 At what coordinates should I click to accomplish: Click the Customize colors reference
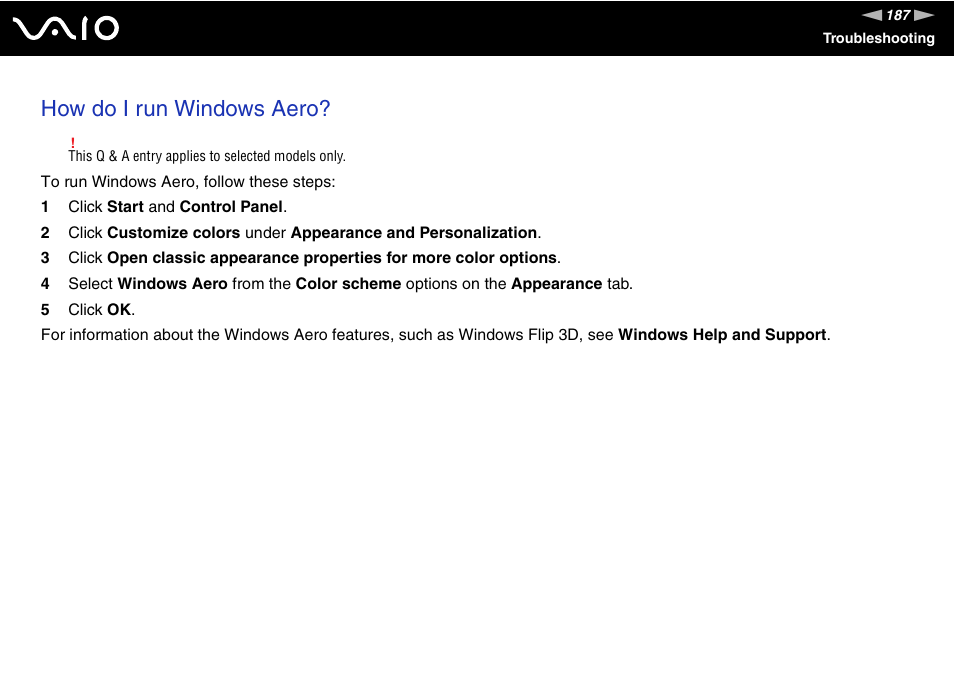[174, 232]
